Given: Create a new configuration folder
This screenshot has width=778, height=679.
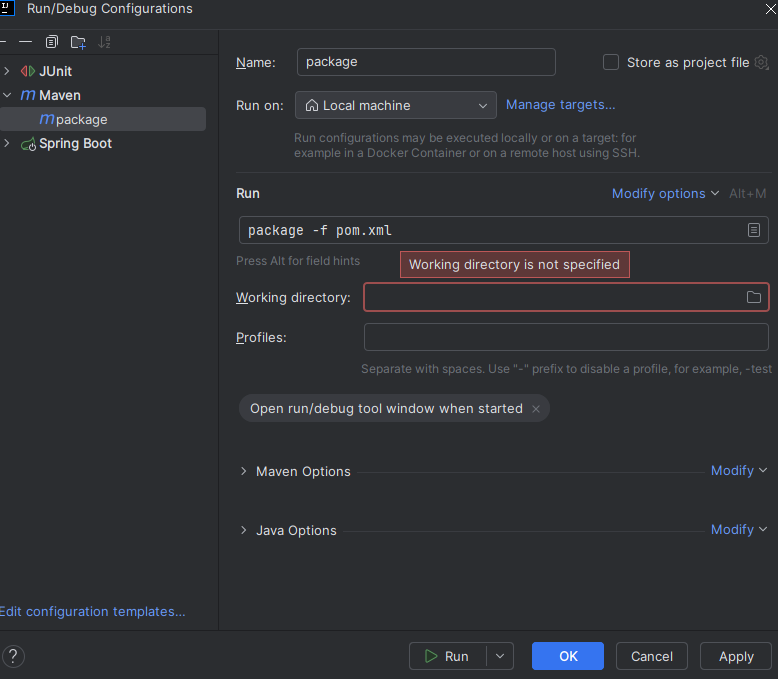Looking at the screenshot, I should pos(78,42).
